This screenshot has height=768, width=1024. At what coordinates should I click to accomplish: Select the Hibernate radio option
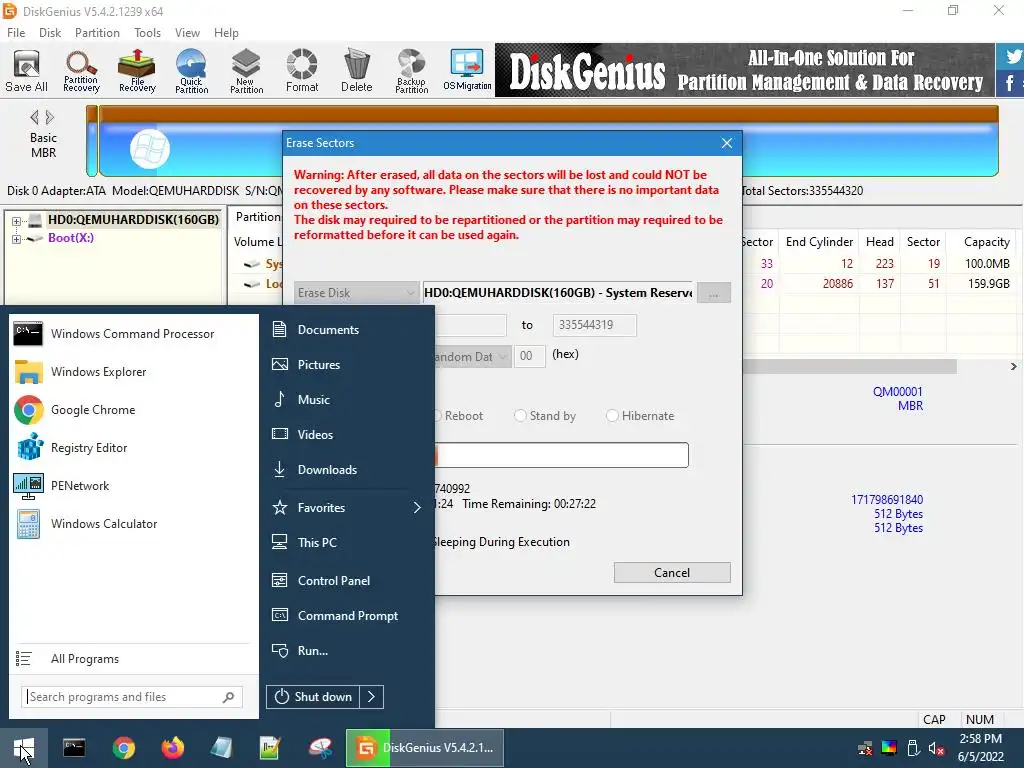pos(640,416)
